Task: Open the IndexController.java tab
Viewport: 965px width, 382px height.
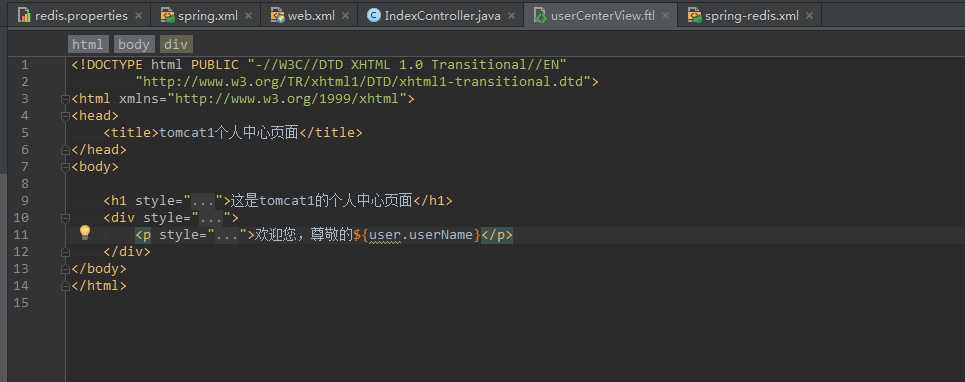Action: click(442, 15)
